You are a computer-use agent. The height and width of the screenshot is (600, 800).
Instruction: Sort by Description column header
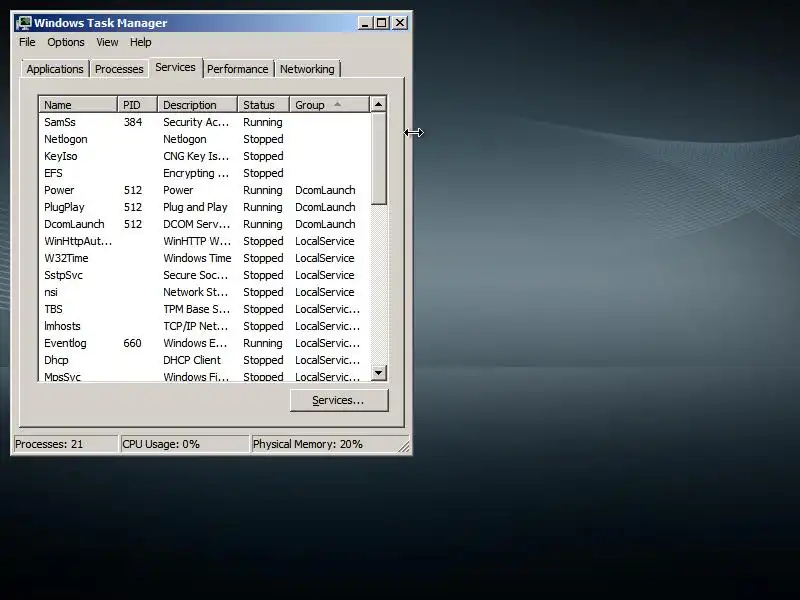pos(197,105)
